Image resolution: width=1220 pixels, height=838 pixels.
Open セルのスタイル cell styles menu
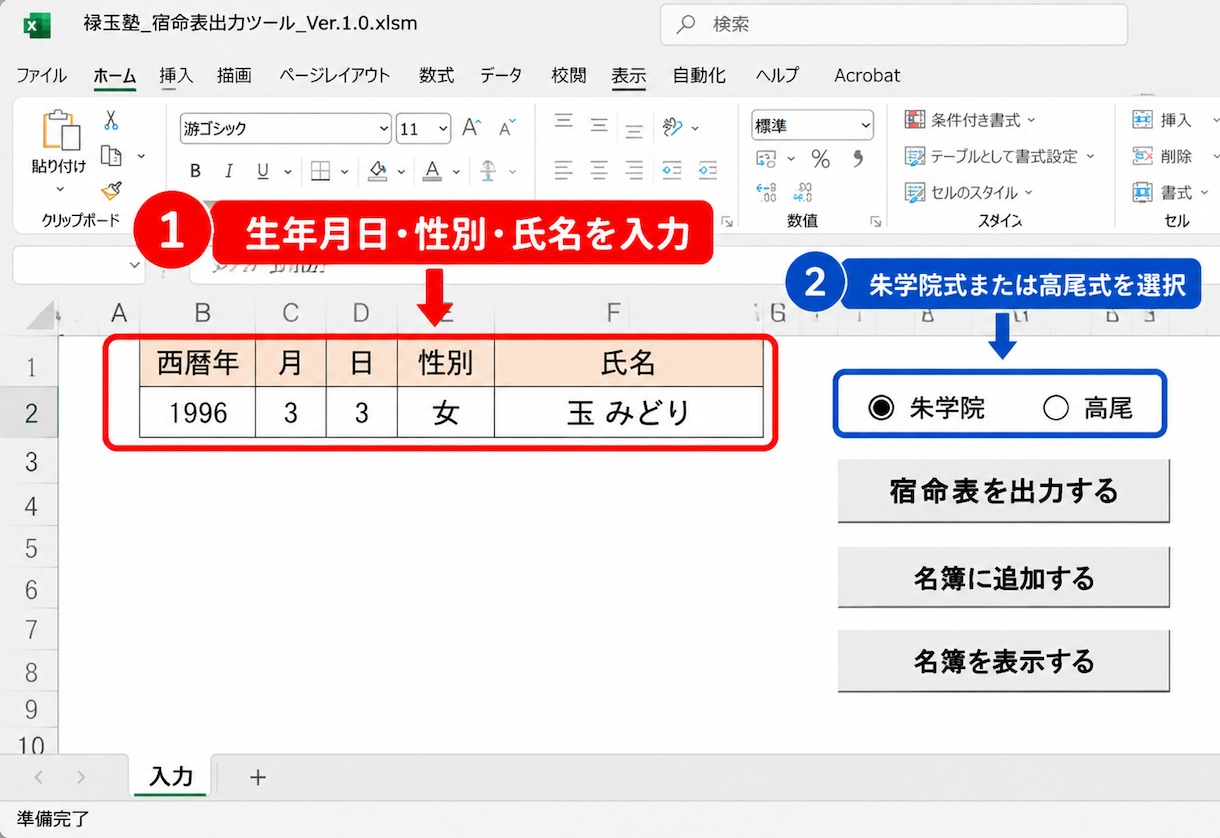[969, 192]
